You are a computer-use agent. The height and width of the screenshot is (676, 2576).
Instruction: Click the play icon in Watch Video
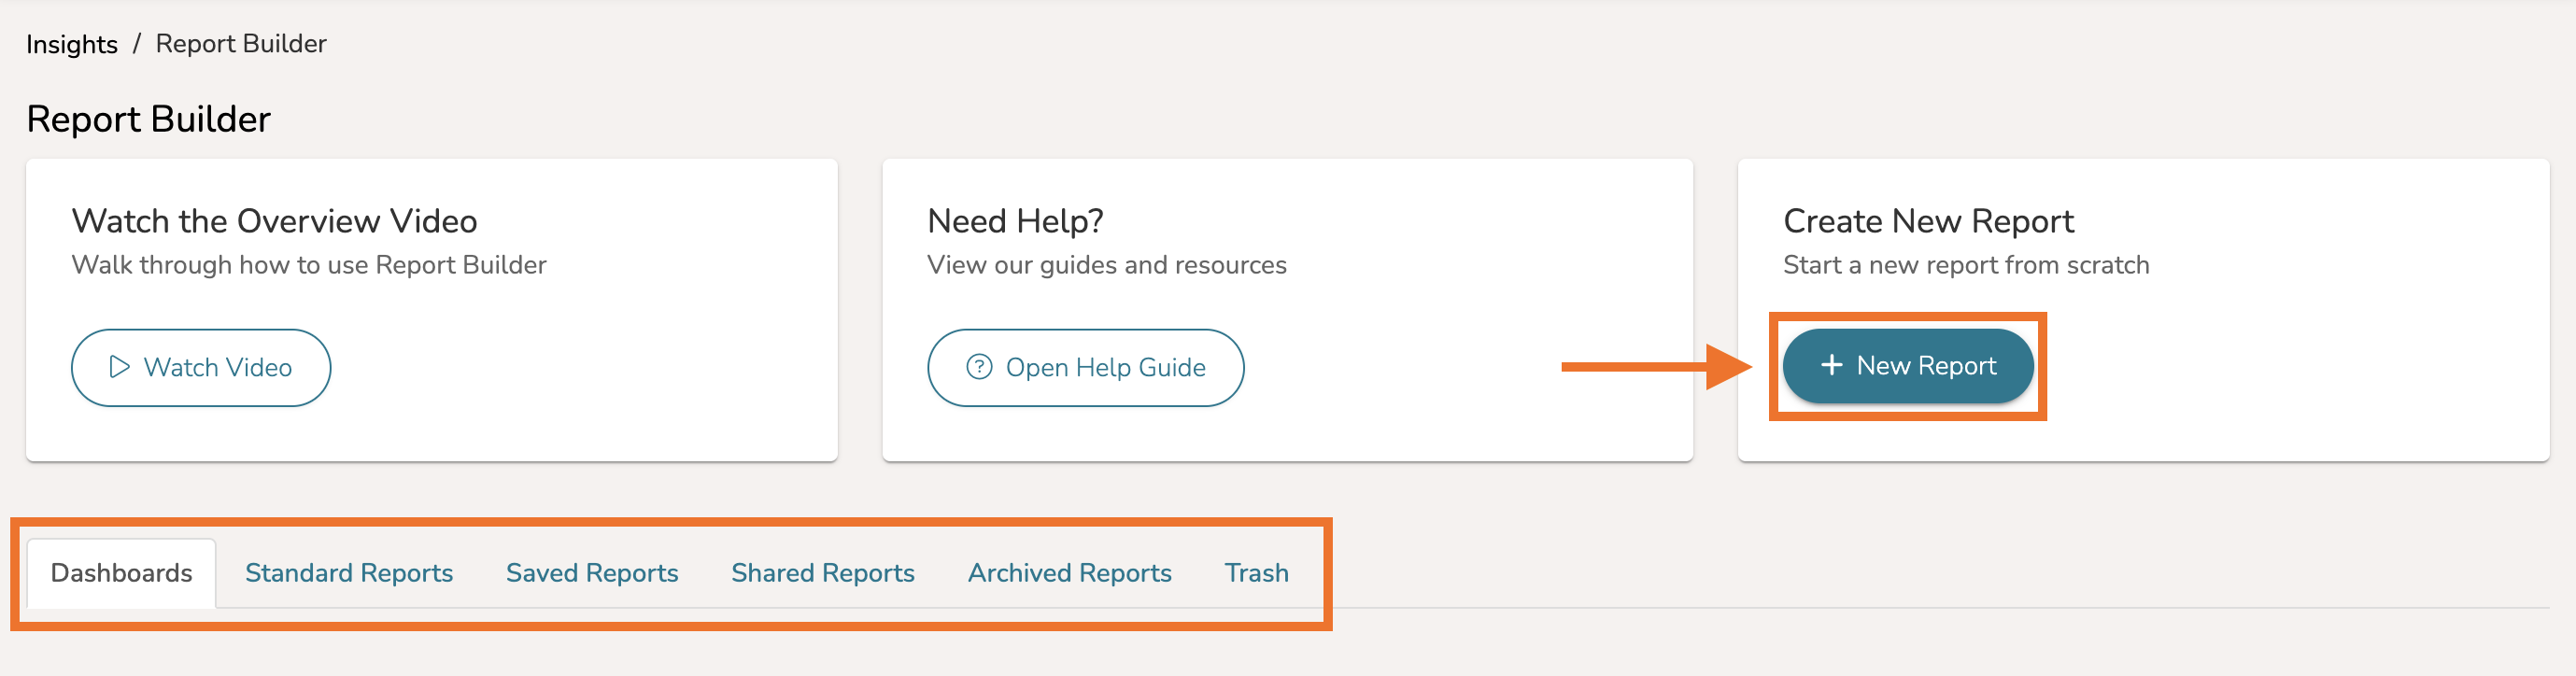[119, 367]
